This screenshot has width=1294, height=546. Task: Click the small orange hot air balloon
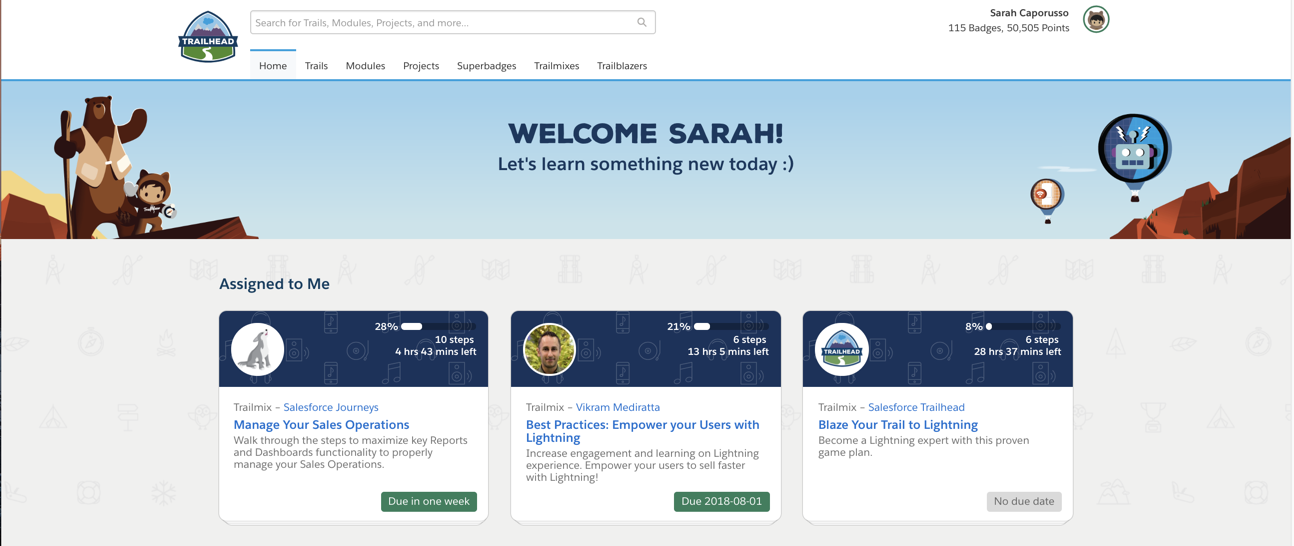coord(1046,197)
